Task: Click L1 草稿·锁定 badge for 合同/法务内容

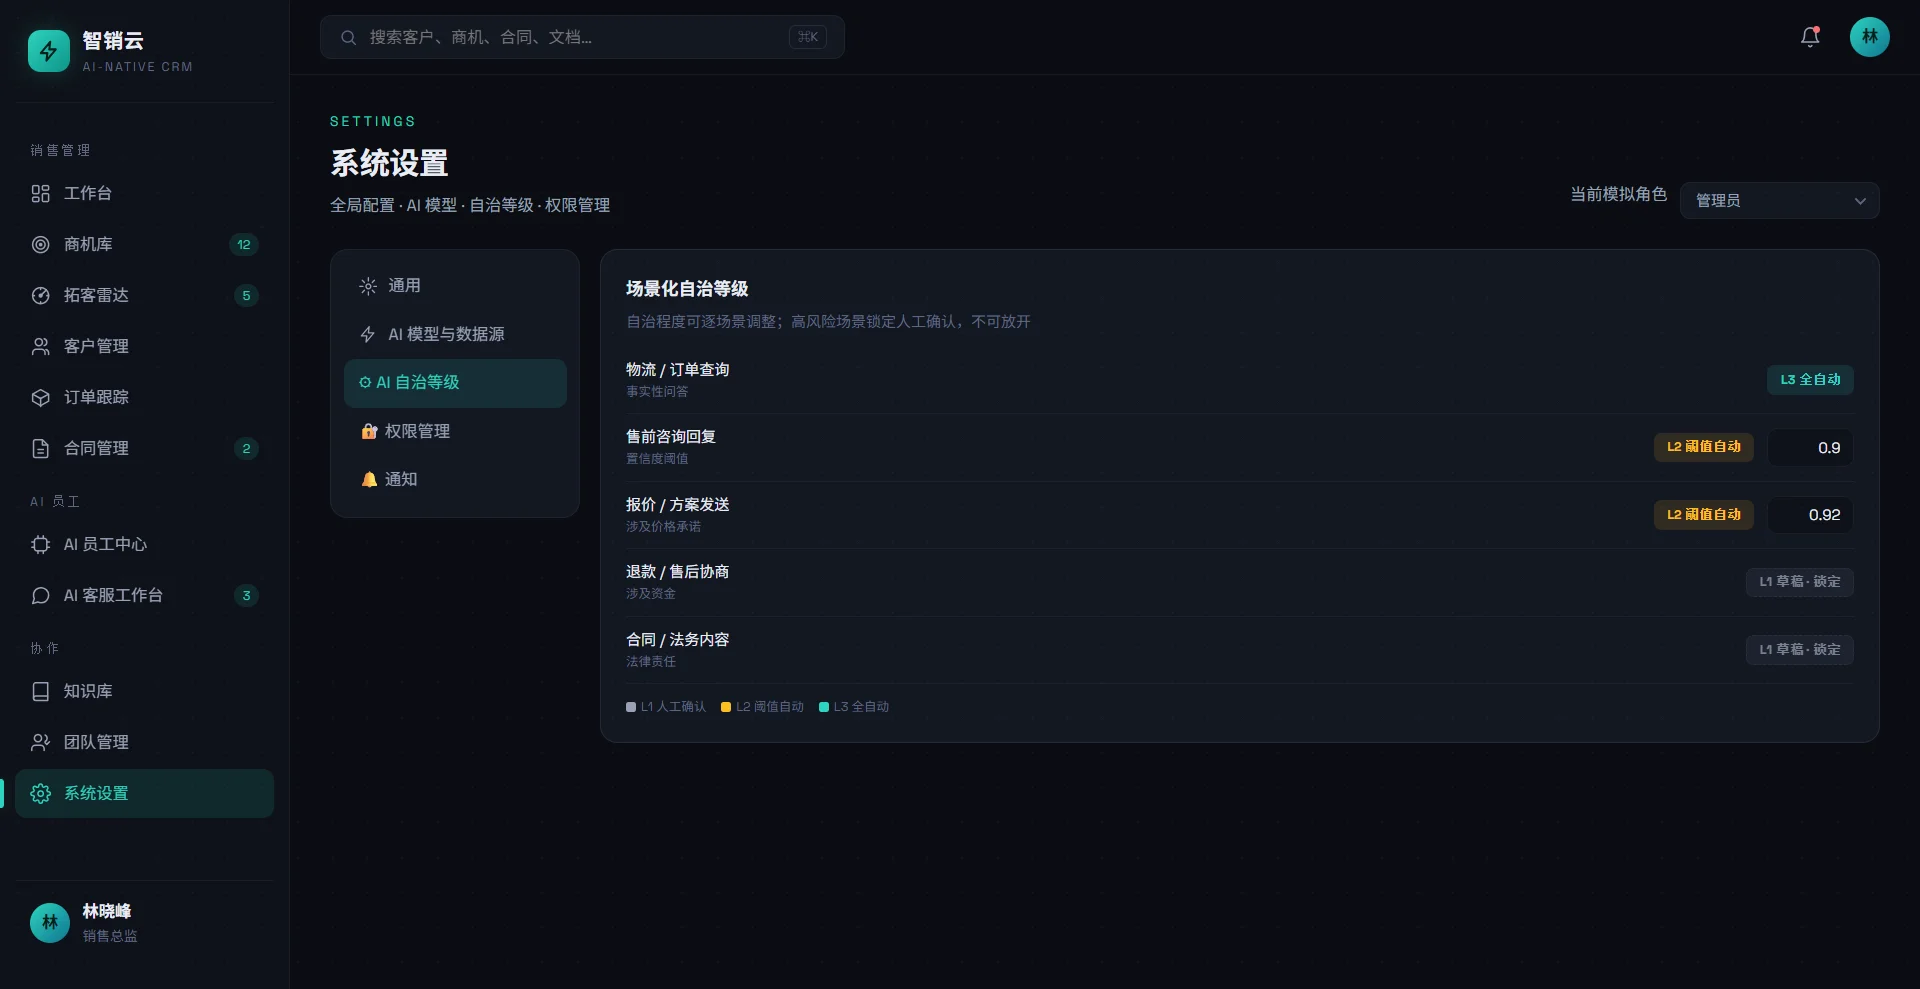Action: click(x=1799, y=650)
